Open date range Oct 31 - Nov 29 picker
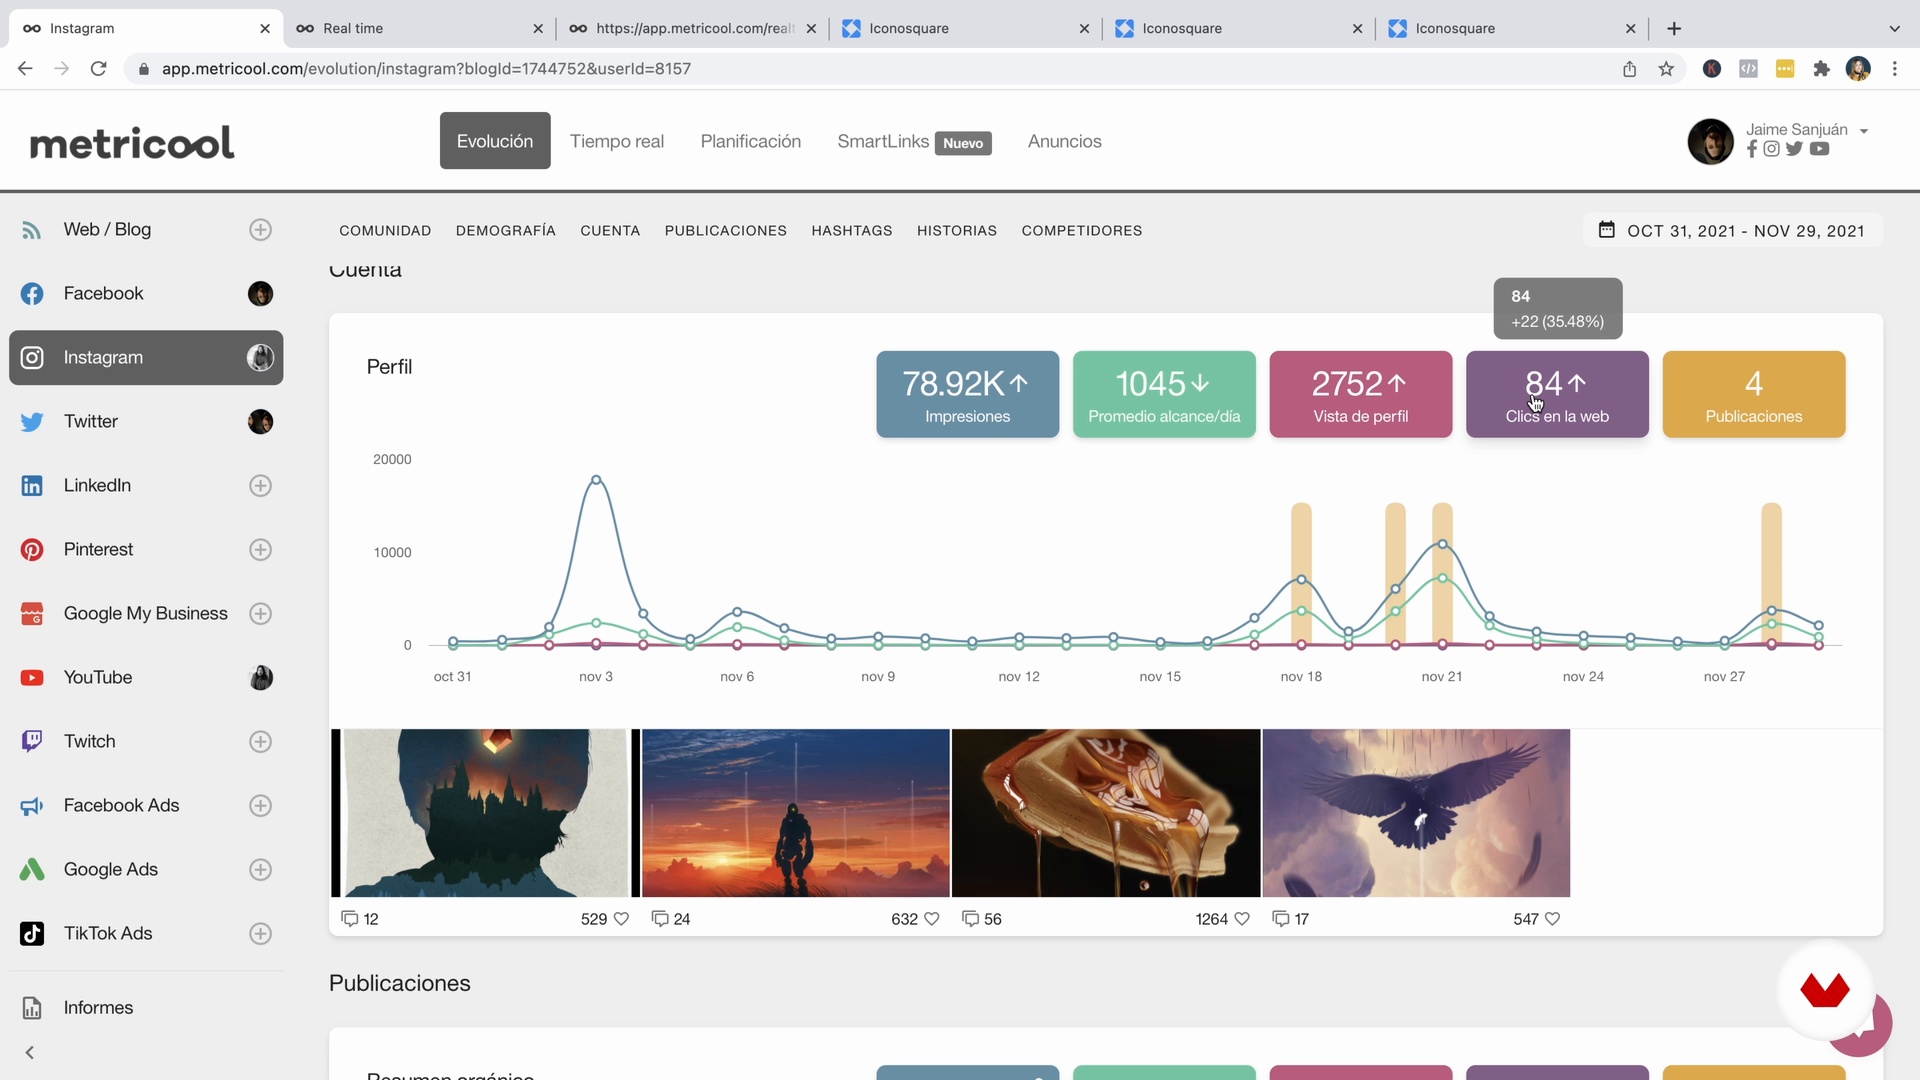The width and height of the screenshot is (1920, 1080). coord(1734,230)
